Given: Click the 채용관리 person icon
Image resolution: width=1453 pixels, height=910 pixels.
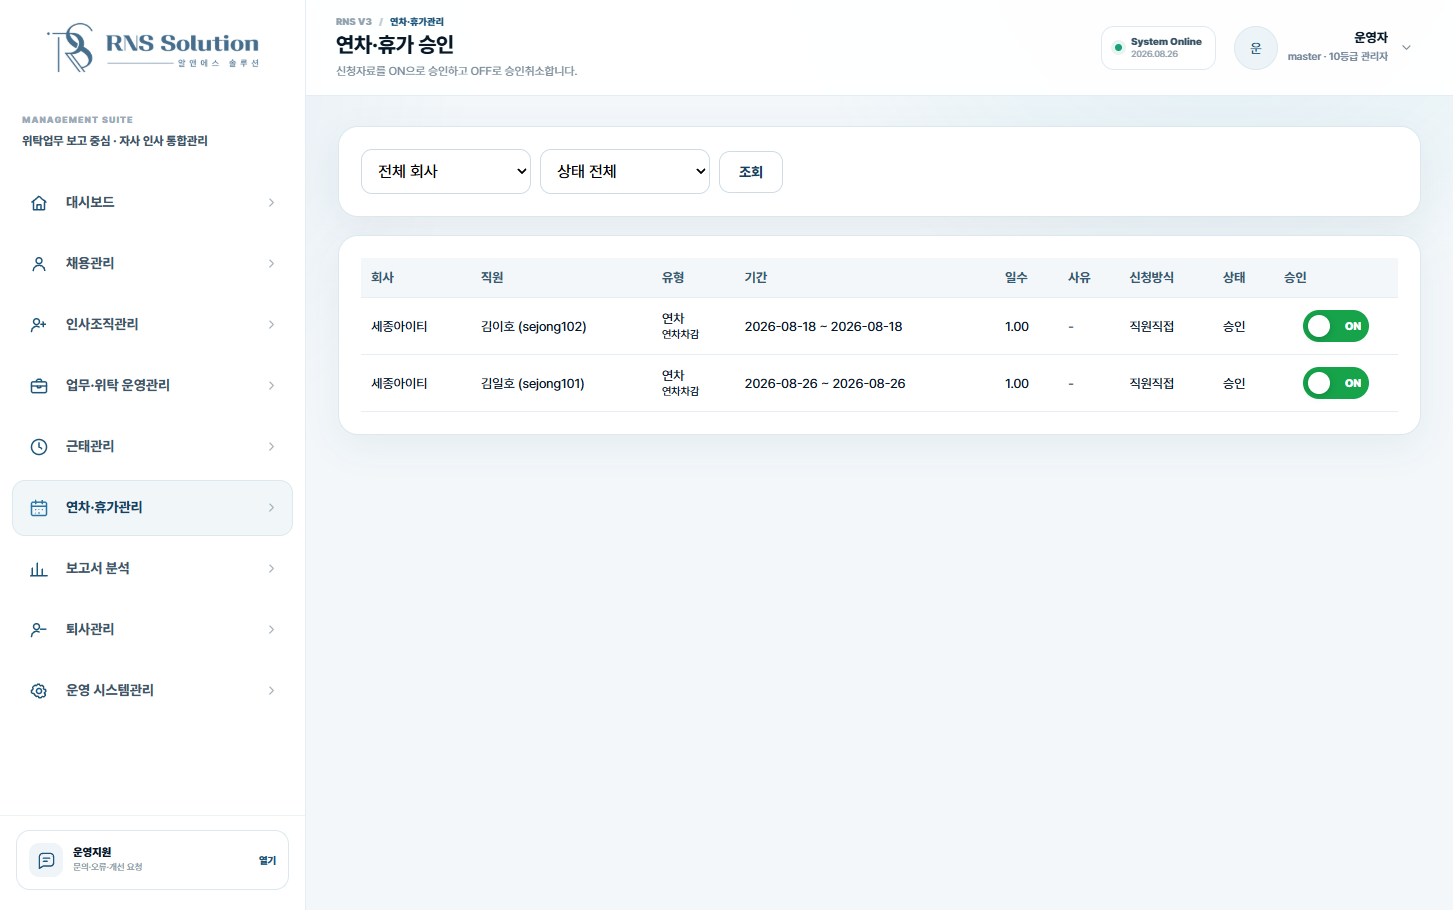Looking at the screenshot, I should pyautogui.click(x=39, y=264).
